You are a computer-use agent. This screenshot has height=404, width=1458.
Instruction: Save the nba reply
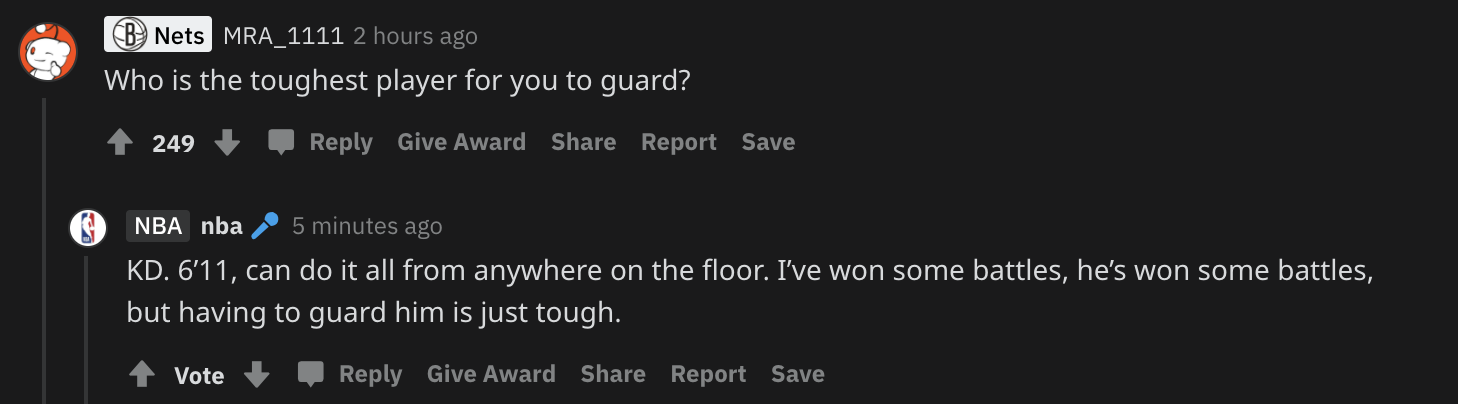pyautogui.click(x=797, y=375)
